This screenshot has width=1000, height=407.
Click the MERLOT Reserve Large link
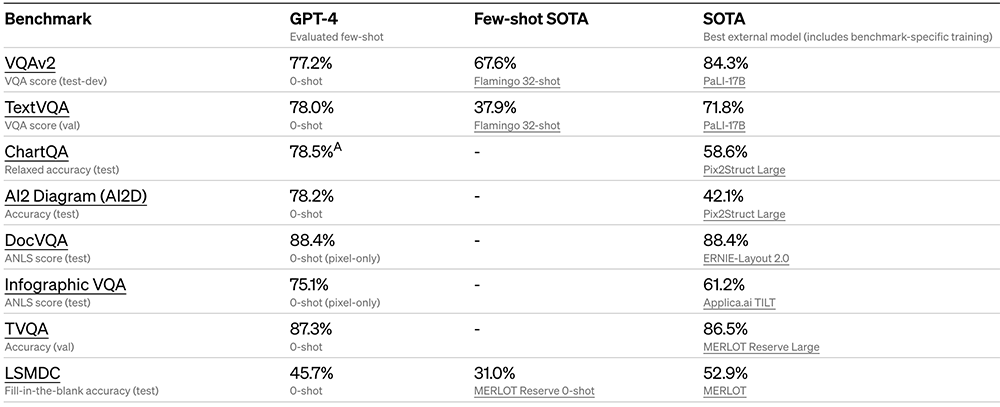point(762,347)
